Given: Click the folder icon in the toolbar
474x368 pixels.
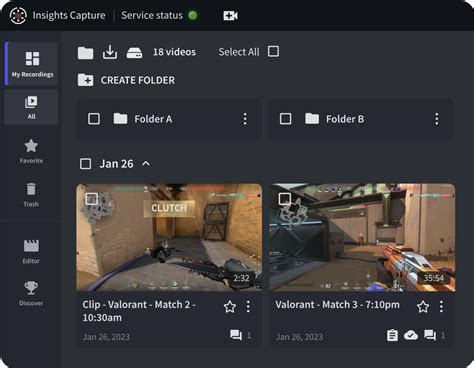Looking at the screenshot, I should click(86, 53).
